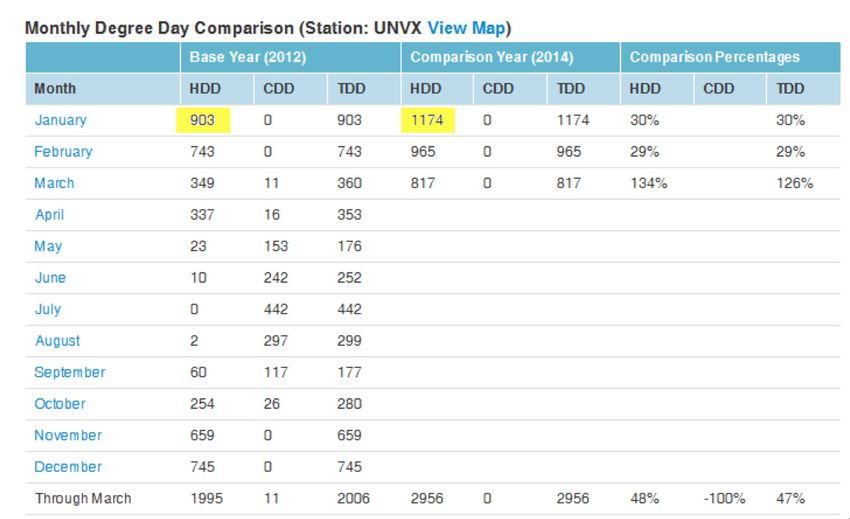The image size is (850, 519).
Task: Select the 177 September TDD value
Action: (x=349, y=372)
